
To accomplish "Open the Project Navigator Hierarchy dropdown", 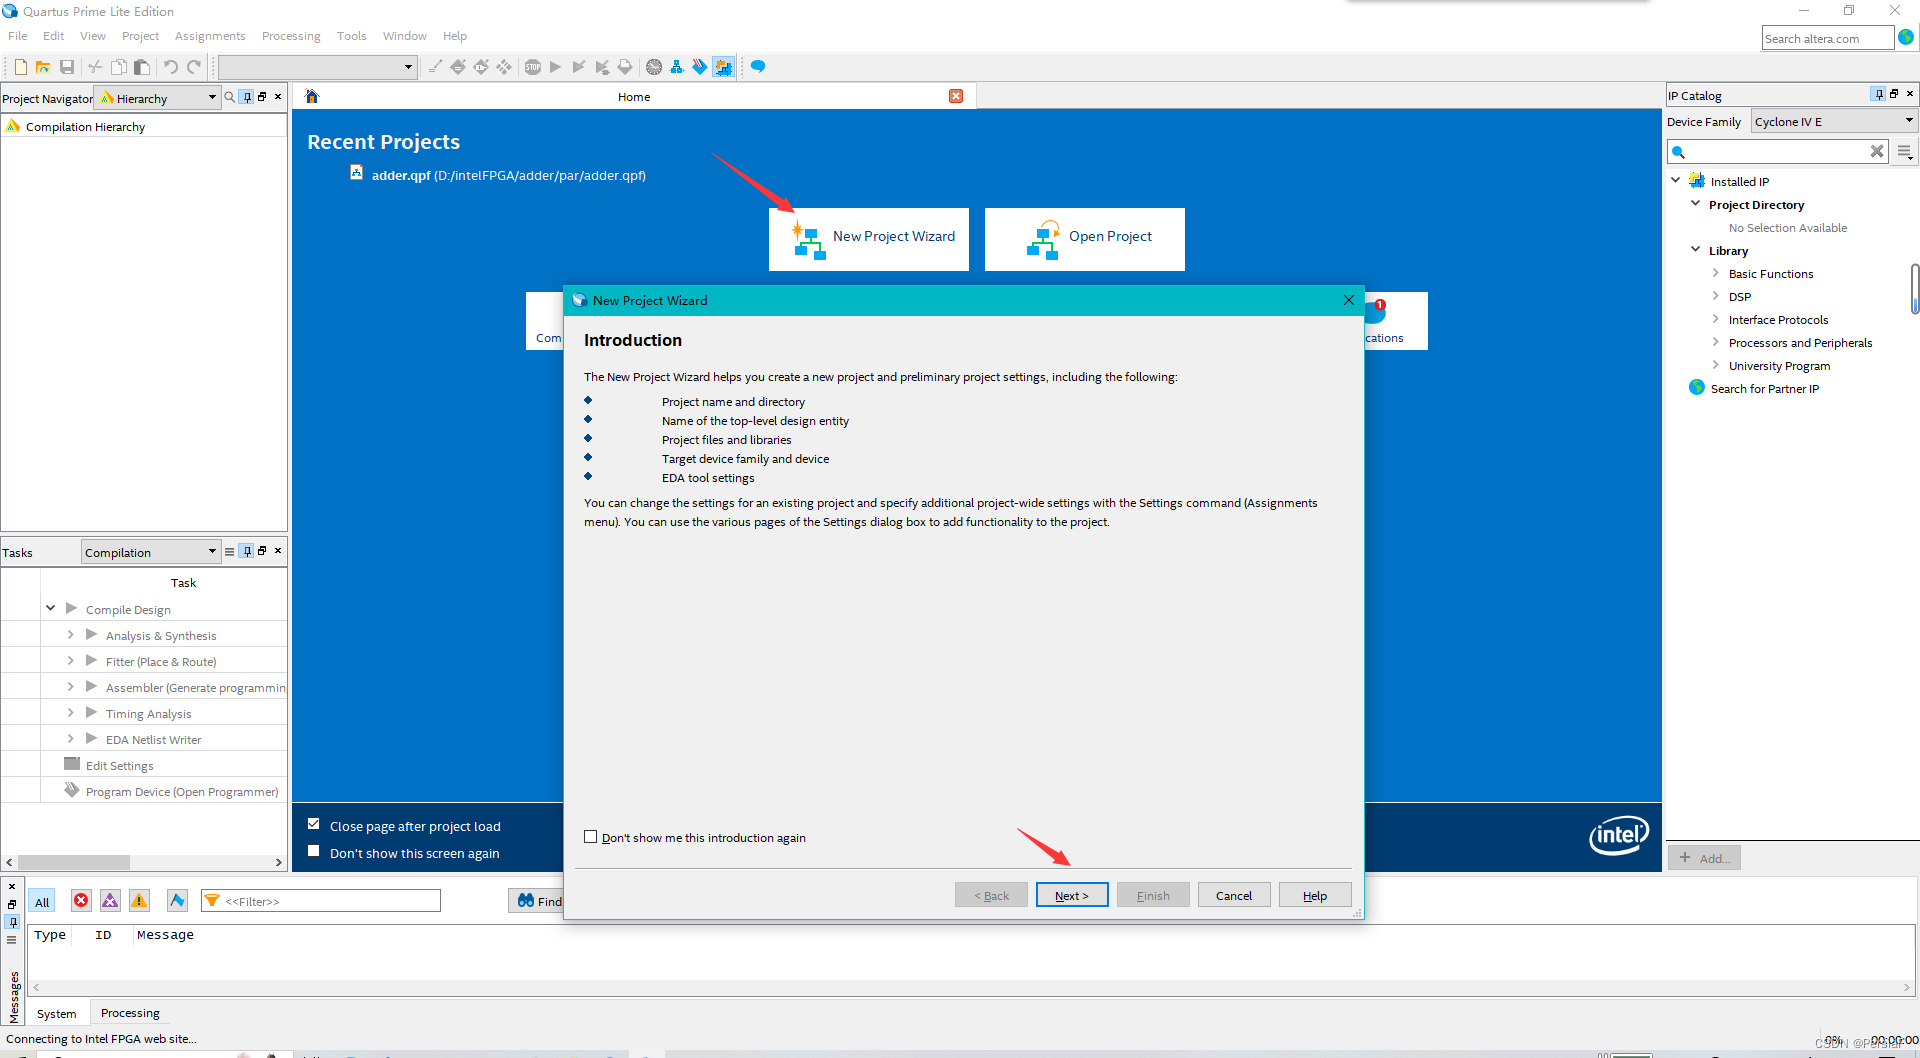I will coord(157,98).
